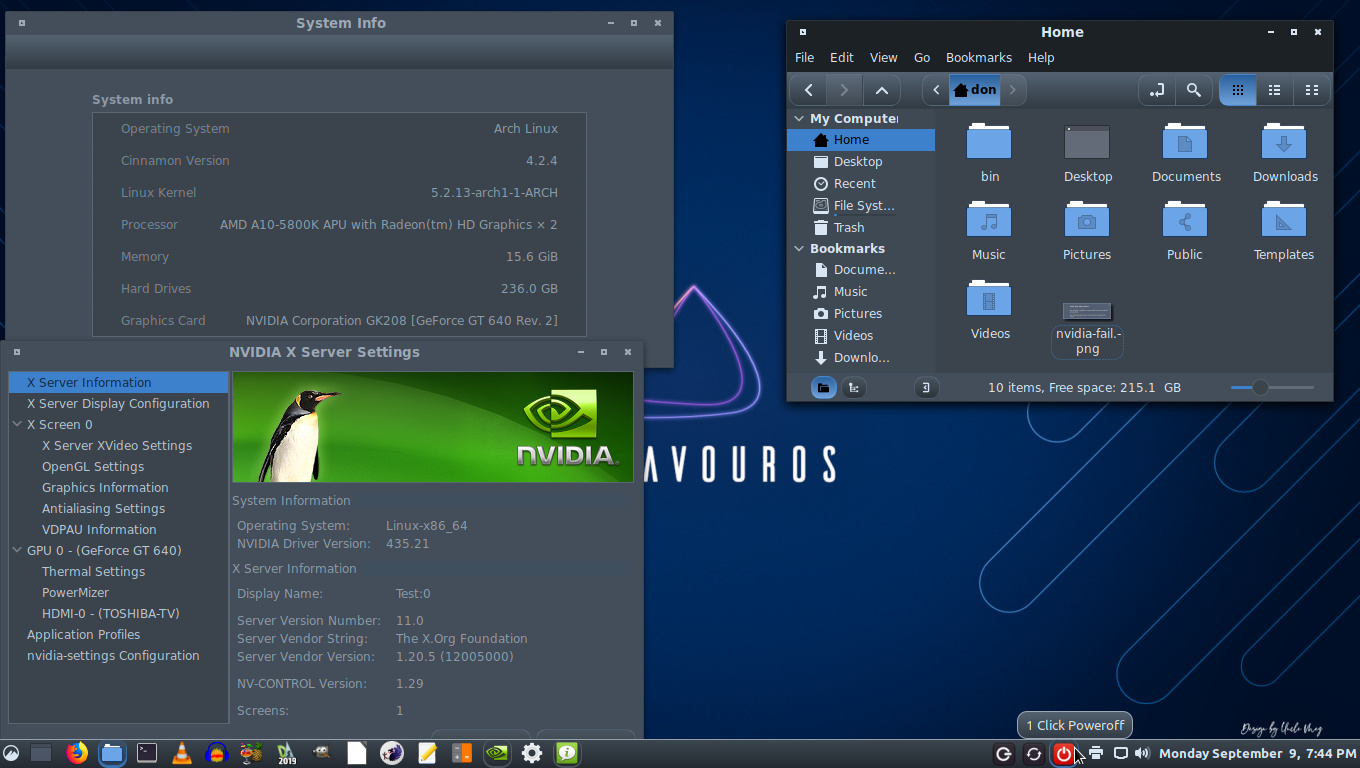Viewport: 1360px width, 768px height.
Task: Open Graphics Information page
Action: (x=105, y=488)
